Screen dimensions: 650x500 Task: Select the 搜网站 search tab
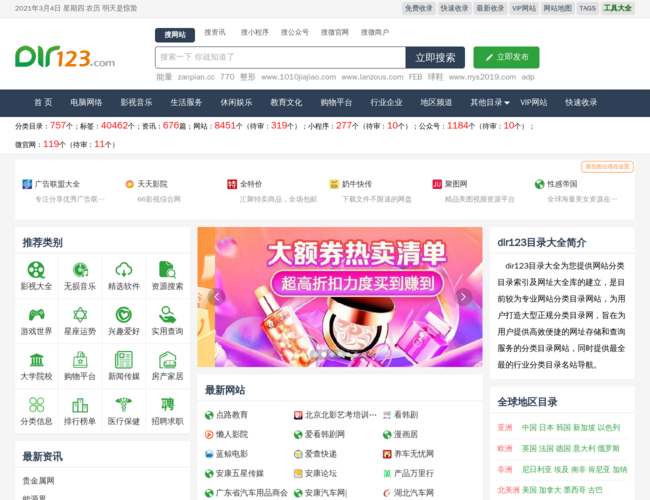point(175,35)
